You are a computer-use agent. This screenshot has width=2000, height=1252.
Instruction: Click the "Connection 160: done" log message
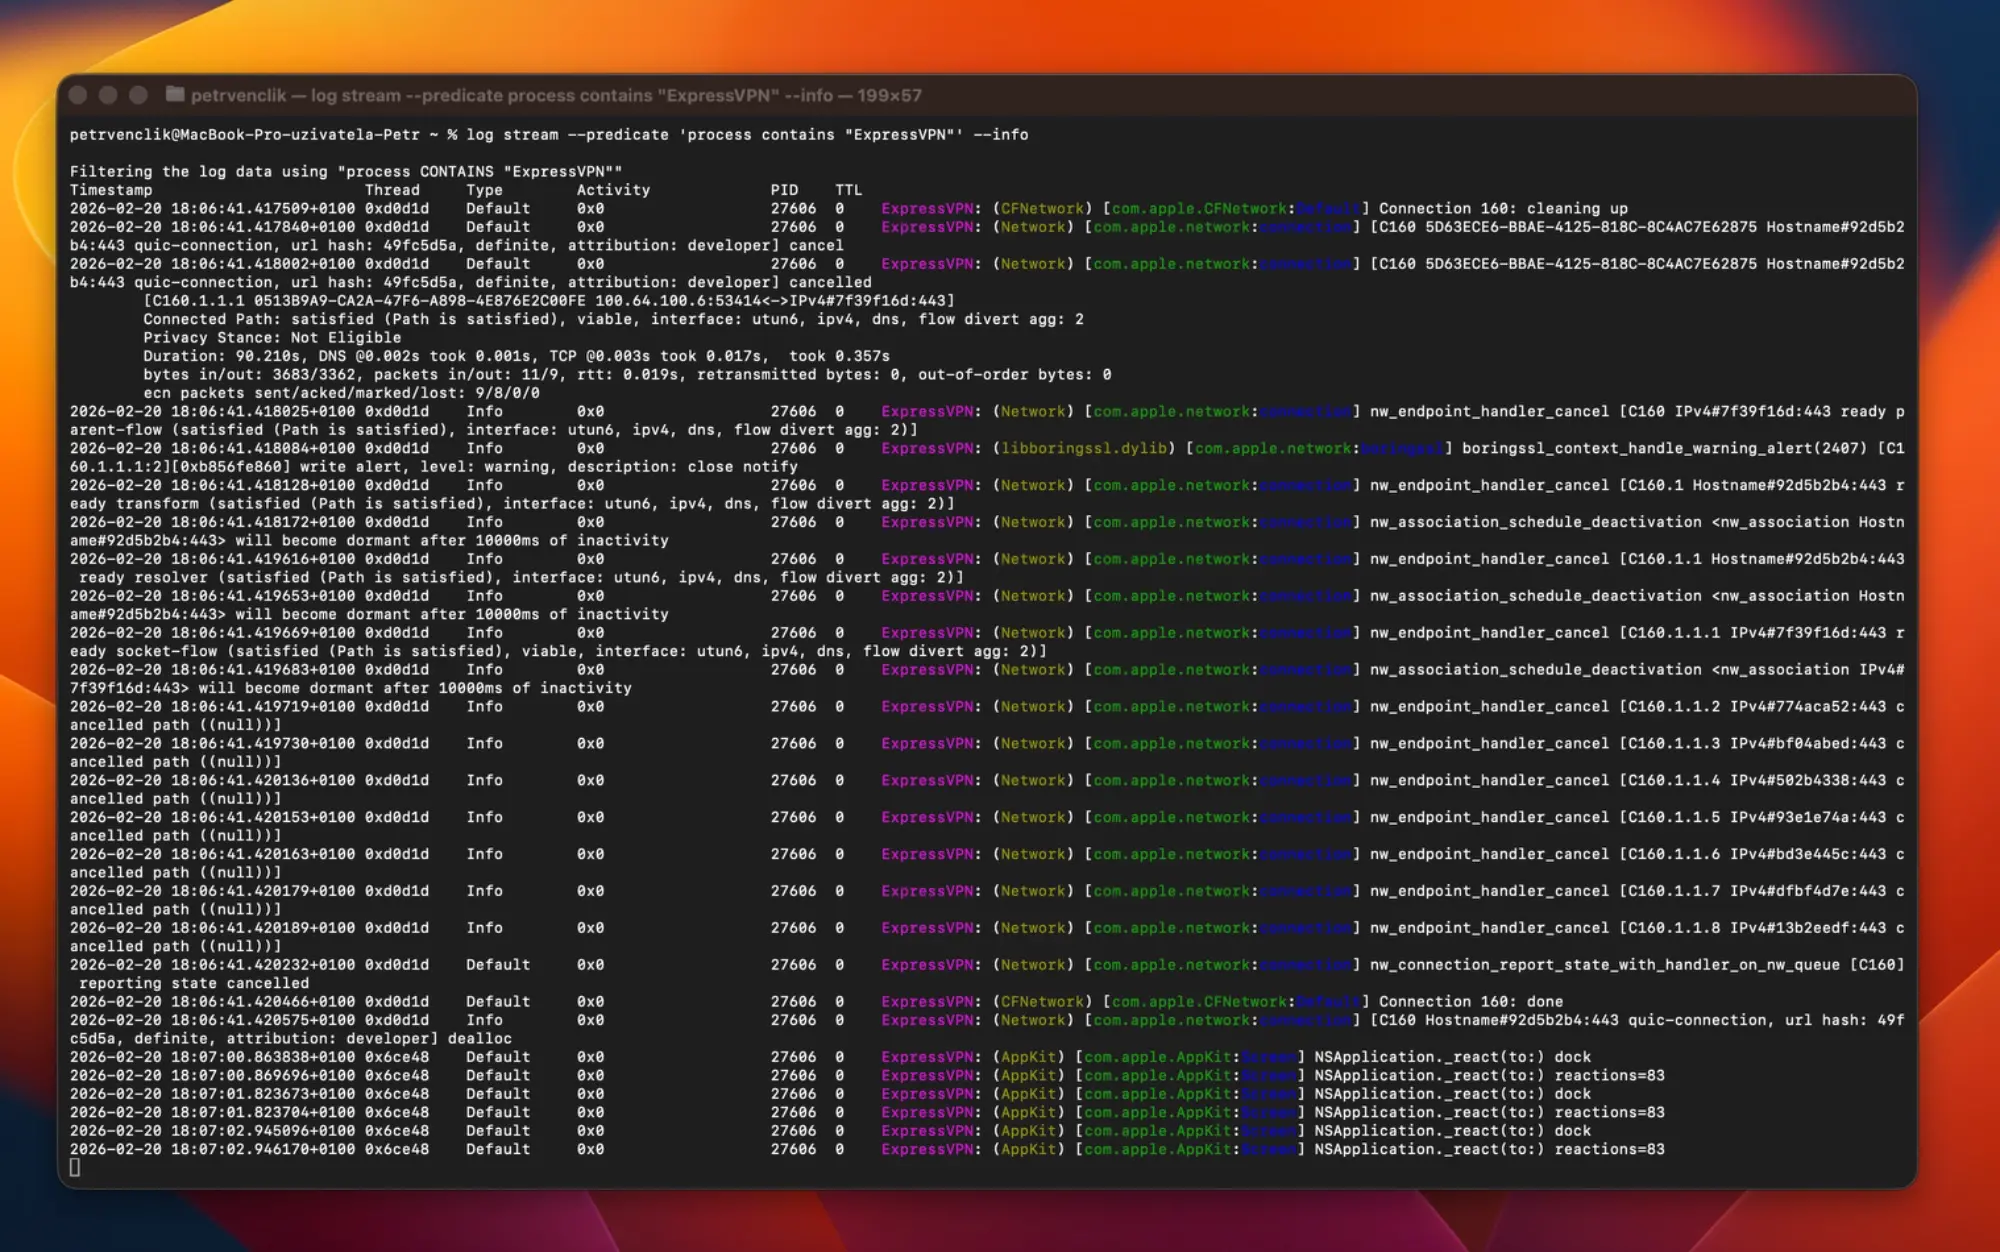pyautogui.click(x=1470, y=1002)
